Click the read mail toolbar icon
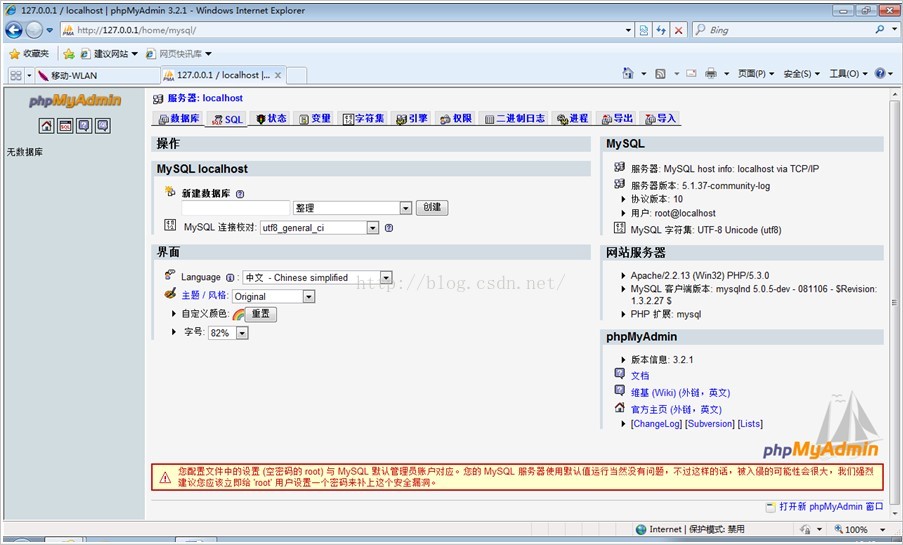This screenshot has height=545, width=903. [691, 74]
